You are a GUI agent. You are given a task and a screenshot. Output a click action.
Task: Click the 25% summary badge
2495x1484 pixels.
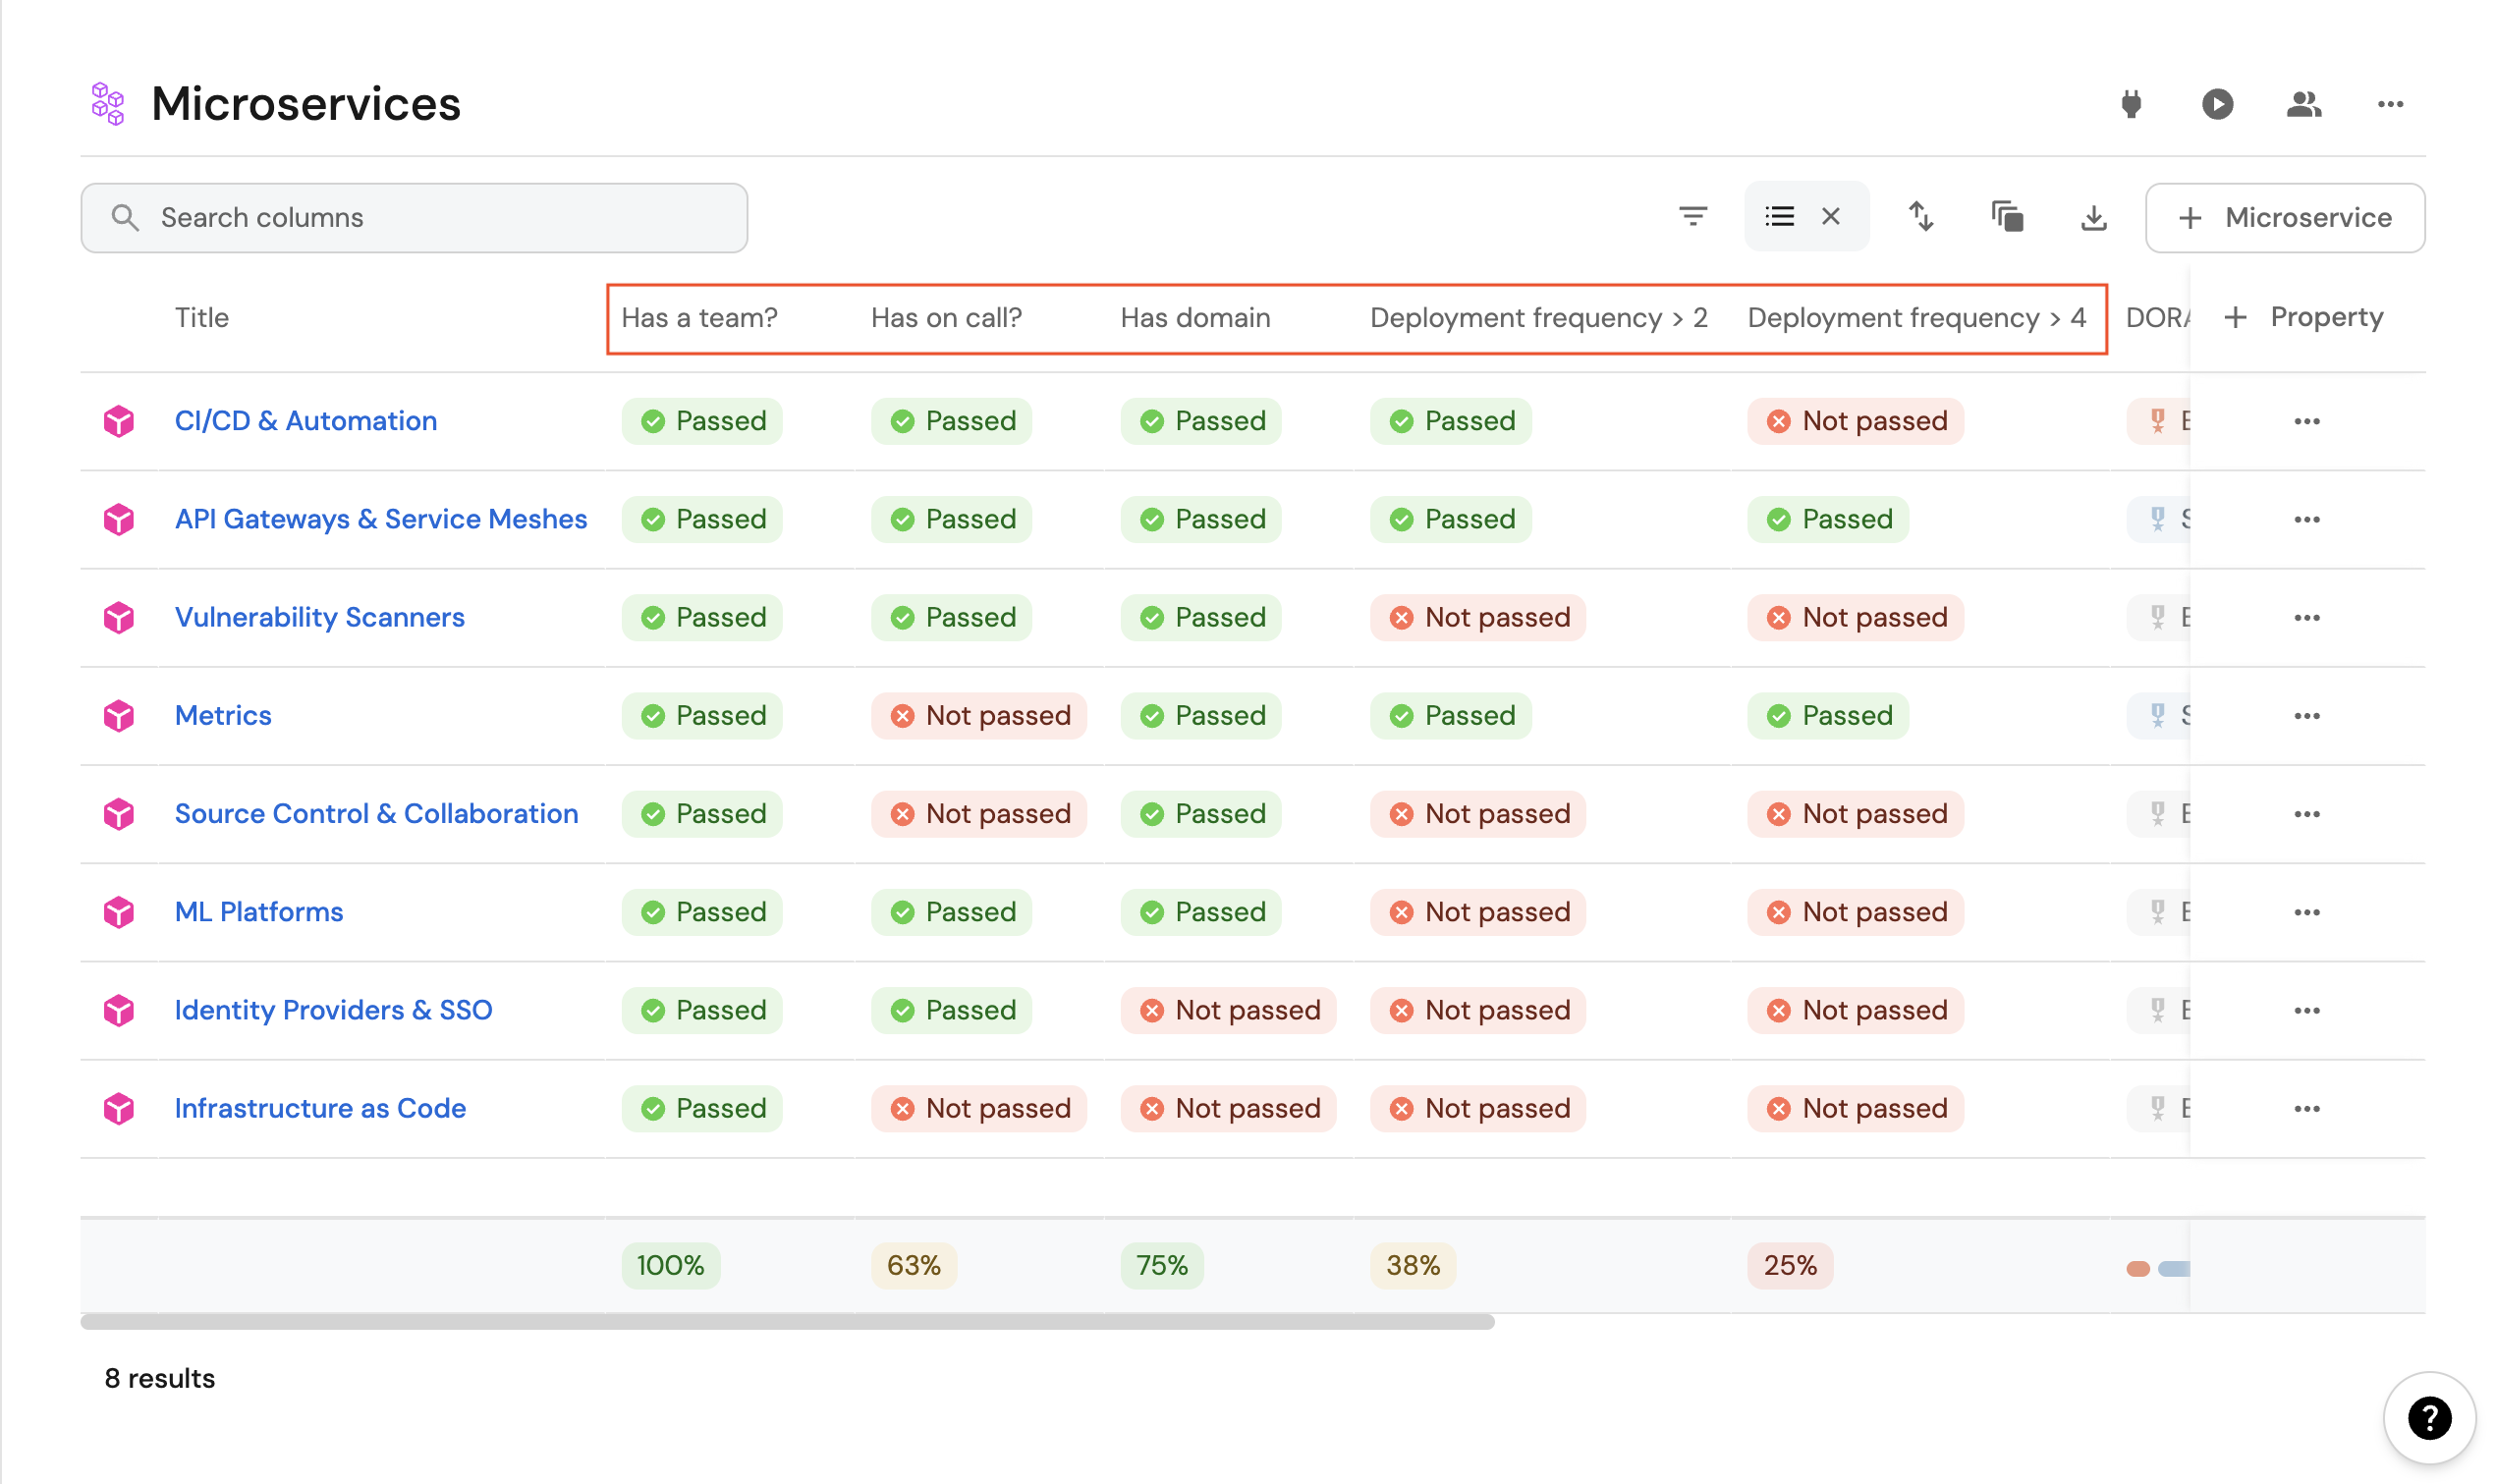pos(1789,1265)
